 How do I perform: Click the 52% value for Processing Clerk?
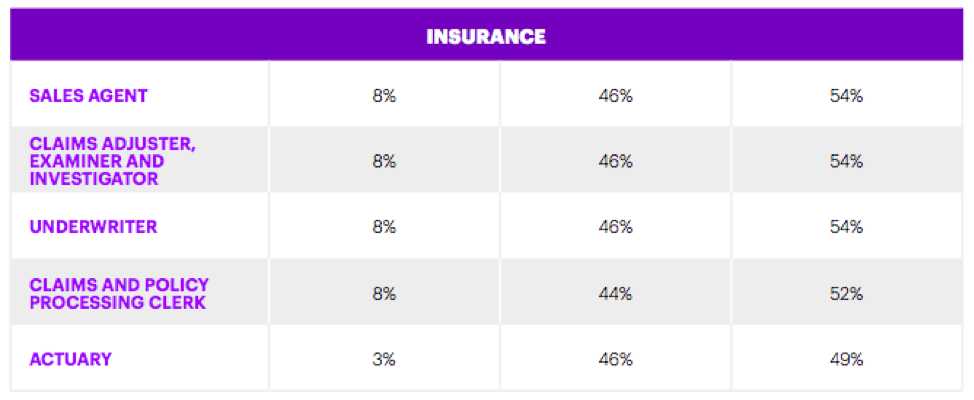coord(846,292)
